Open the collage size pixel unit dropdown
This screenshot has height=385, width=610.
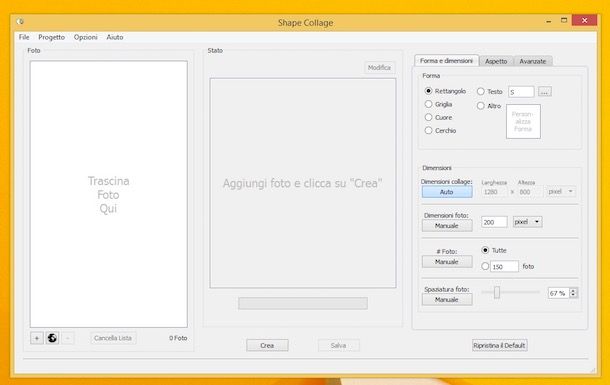[560, 191]
